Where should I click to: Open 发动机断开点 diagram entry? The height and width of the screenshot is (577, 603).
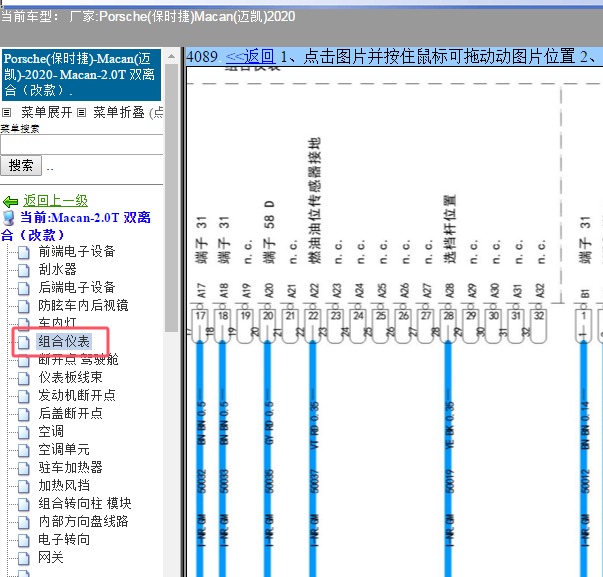click(x=77, y=395)
